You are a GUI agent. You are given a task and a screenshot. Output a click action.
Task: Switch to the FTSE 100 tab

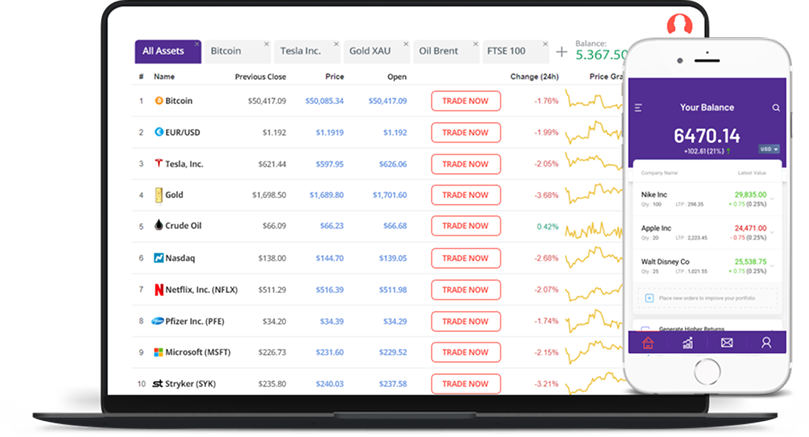[516, 52]
